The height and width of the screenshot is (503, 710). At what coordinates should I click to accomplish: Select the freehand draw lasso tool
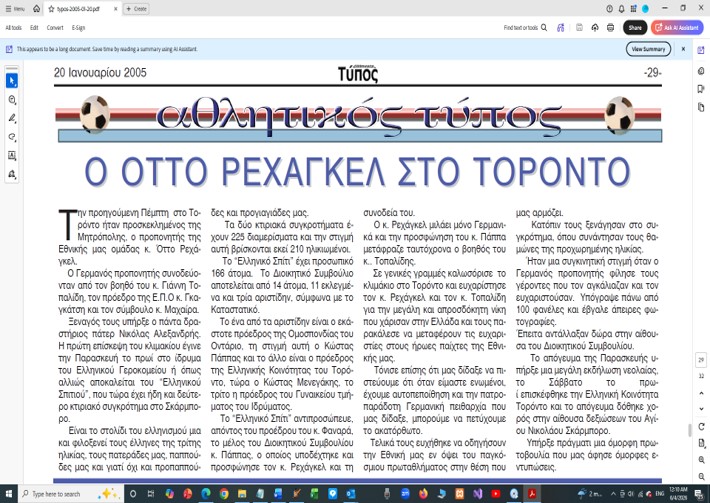pos(12,137)
